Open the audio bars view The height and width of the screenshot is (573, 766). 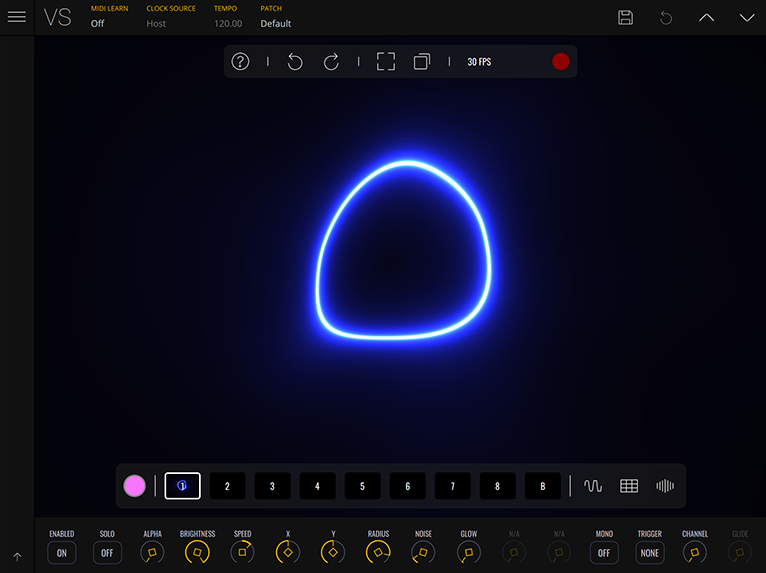pos(665,486)
